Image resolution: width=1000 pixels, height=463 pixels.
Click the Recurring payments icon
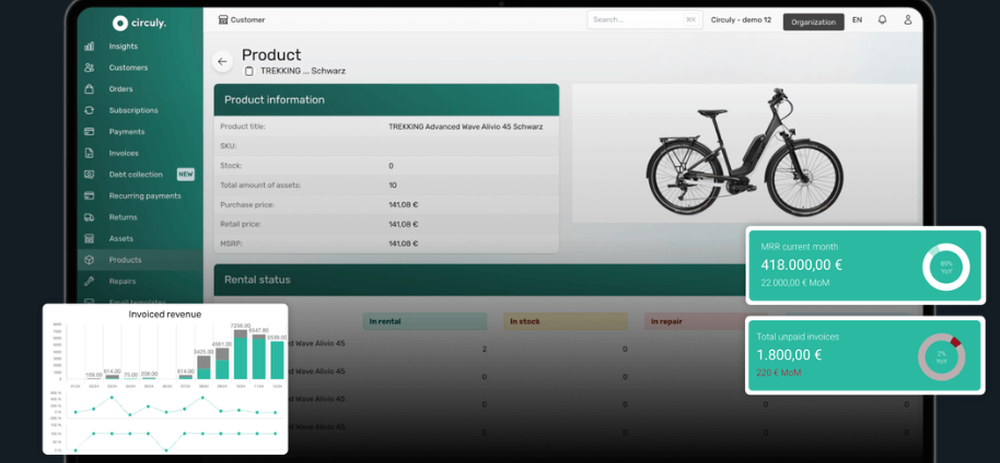point(89,196)
